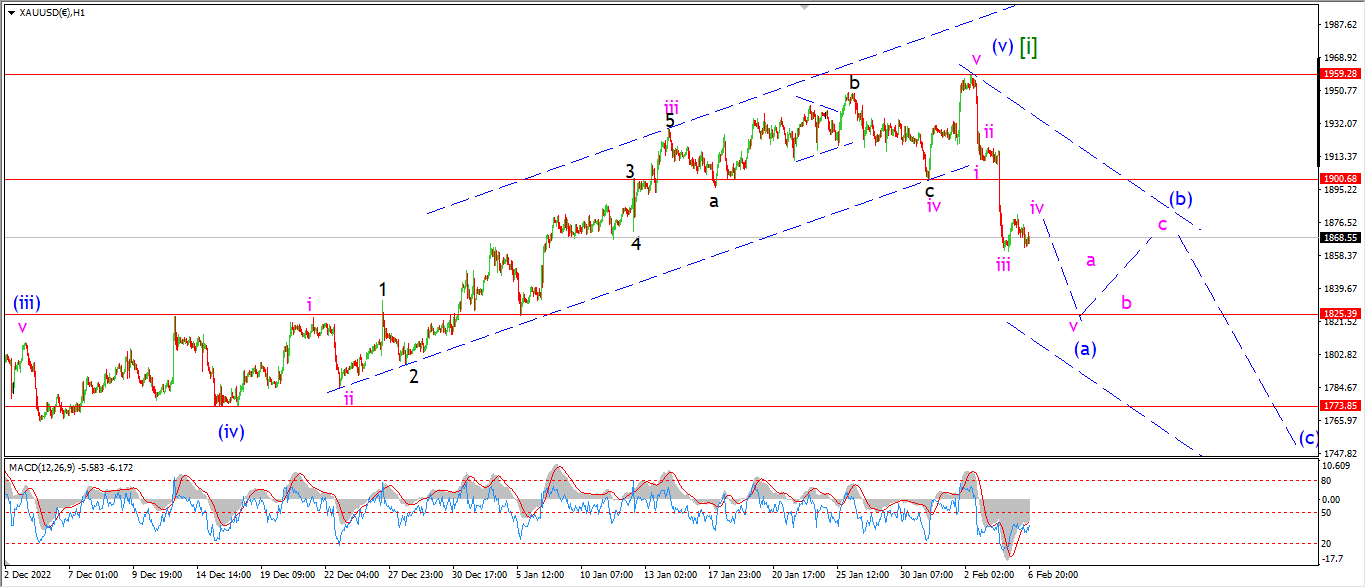Click the chart shift triangle on top edge
Screen dimensions: 1366x588
[803, 6]
